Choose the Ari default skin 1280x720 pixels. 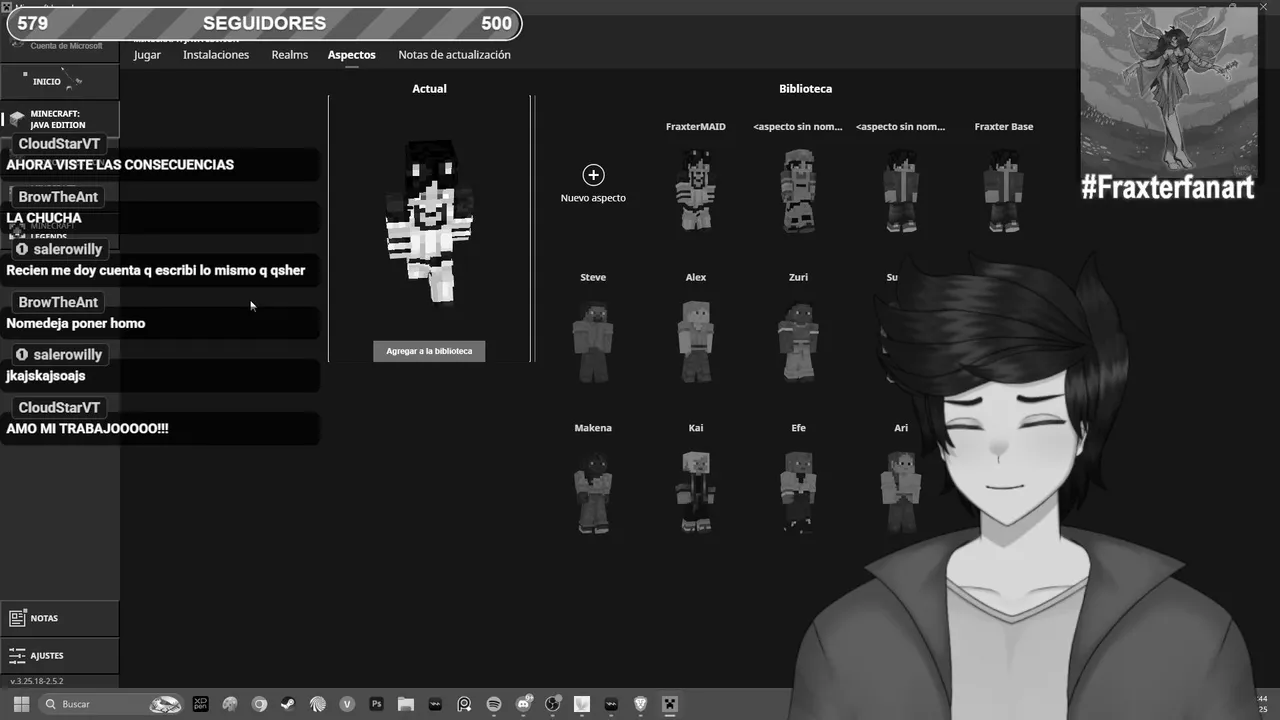pos(901,491)
